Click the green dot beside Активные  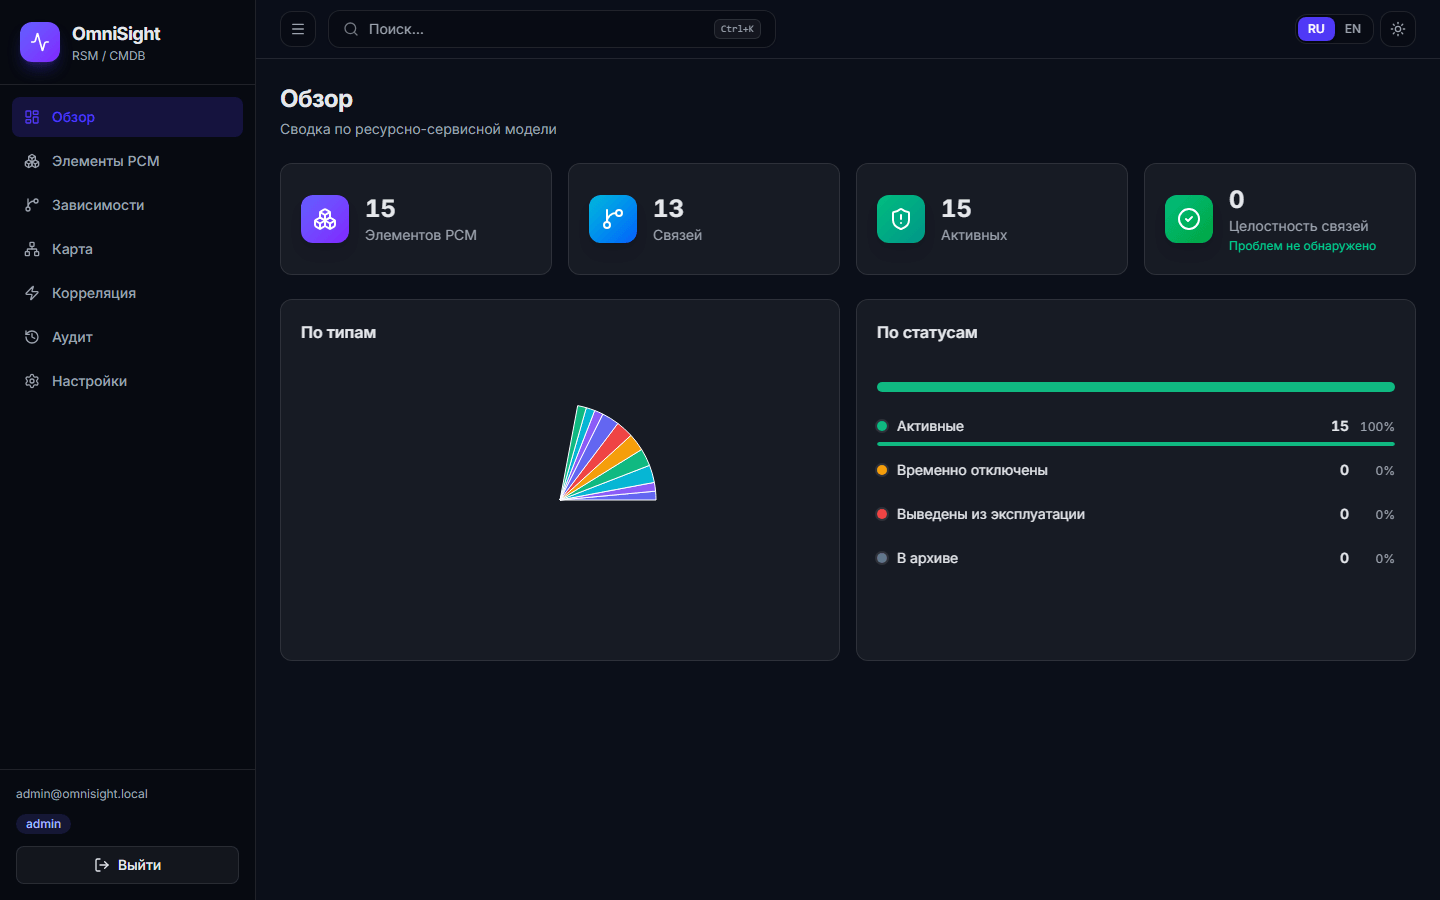coord(882,426)
